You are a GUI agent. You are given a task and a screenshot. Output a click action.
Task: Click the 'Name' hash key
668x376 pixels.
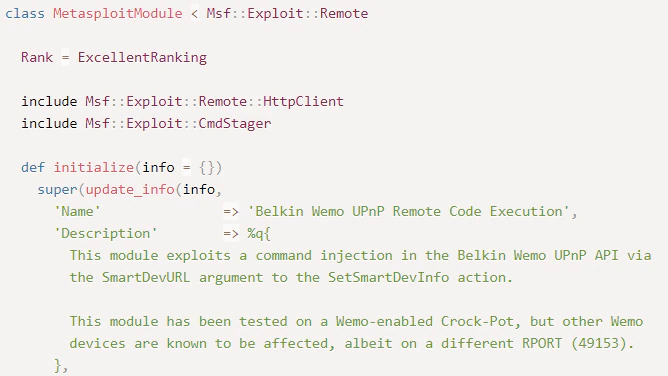77,212
